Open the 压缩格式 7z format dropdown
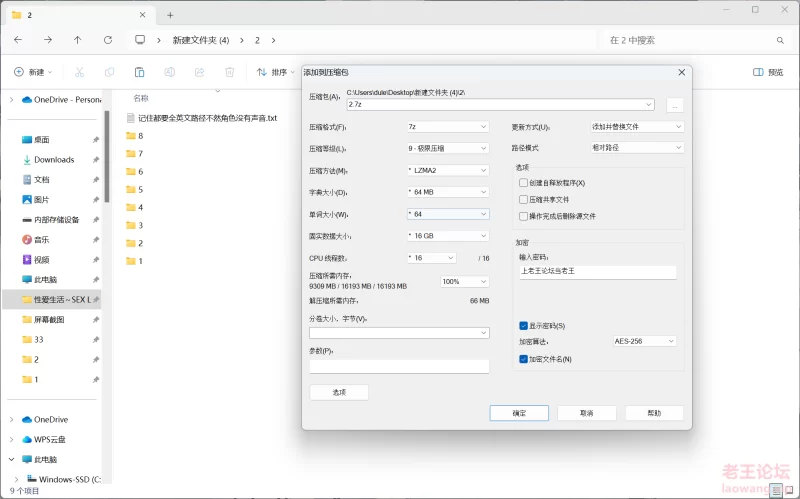The height and width of the screenshot is (499, 800). coord(447,127)
